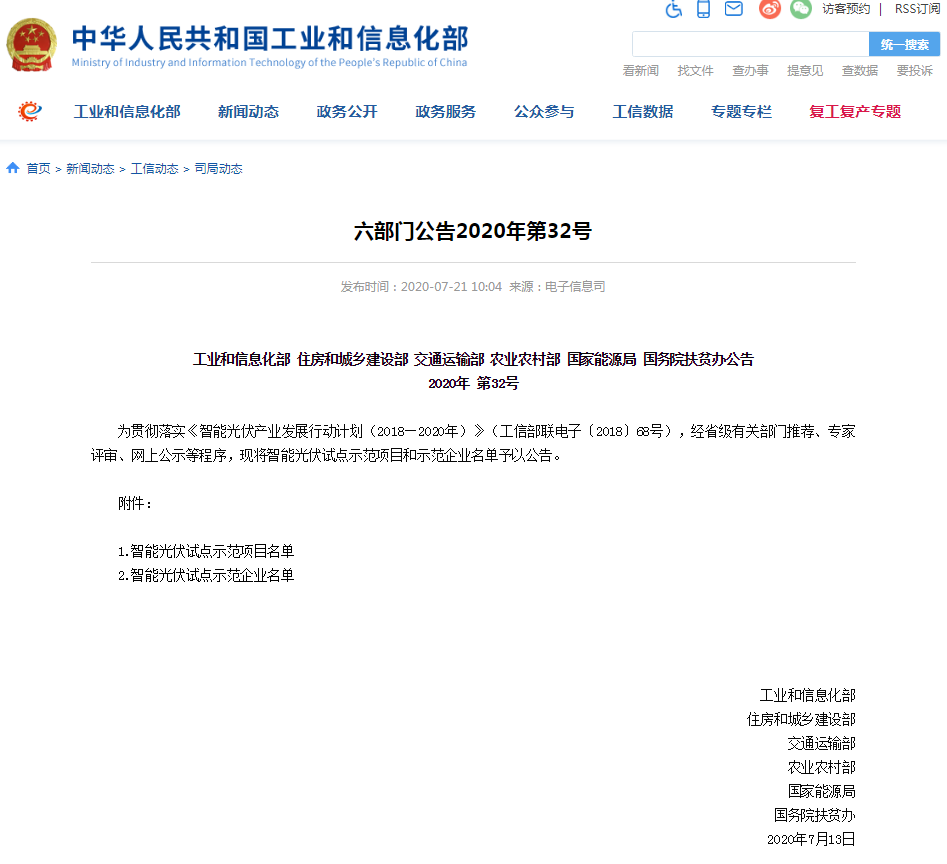Focus the search input field
947x864 pixels.
(750, 44)
